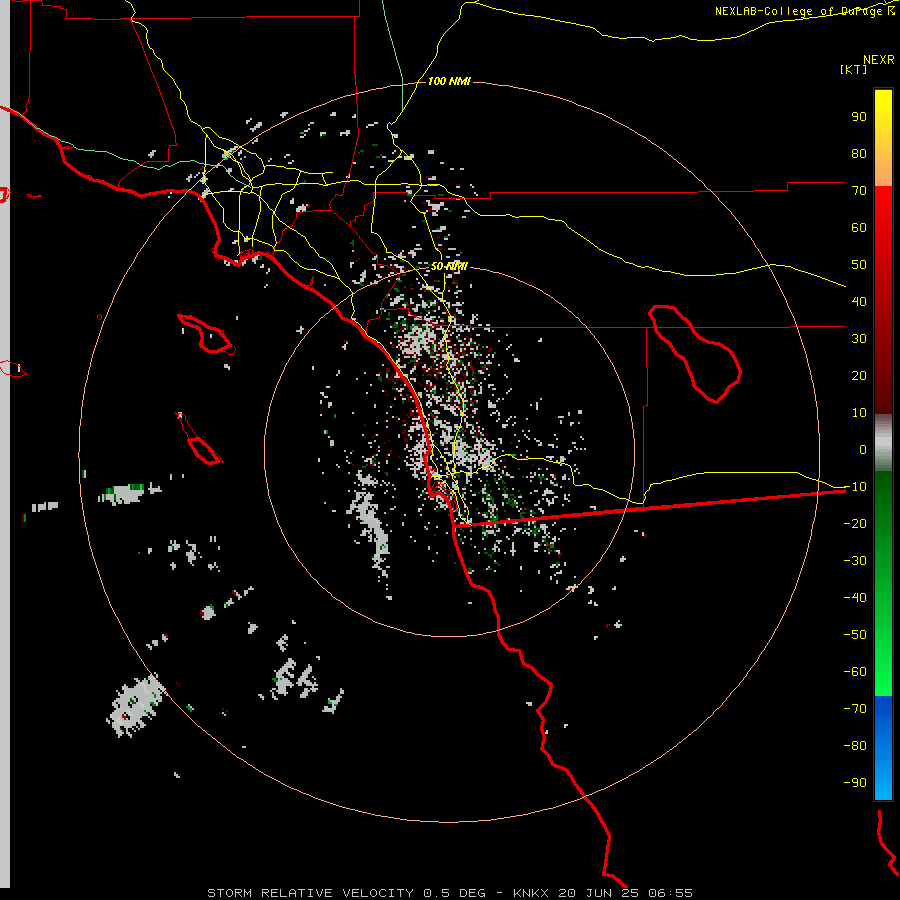Click the -70 value on the velocity scale
Screen dimensions: 900x900
click(855, 709)
